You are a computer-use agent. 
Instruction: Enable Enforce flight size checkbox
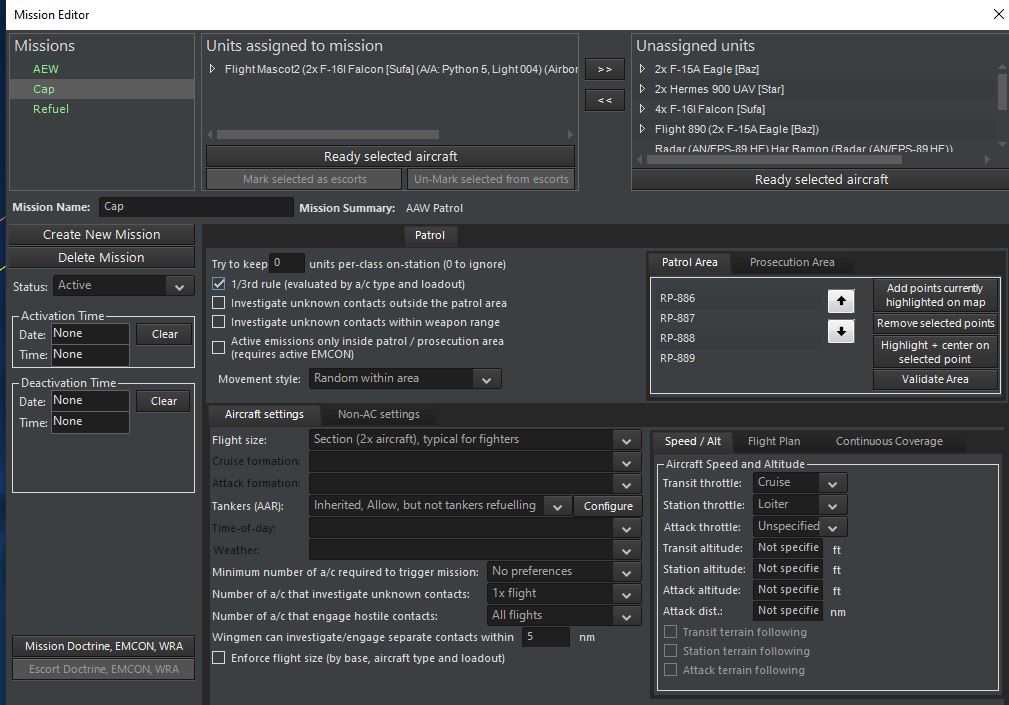click(x=219, y=658)
